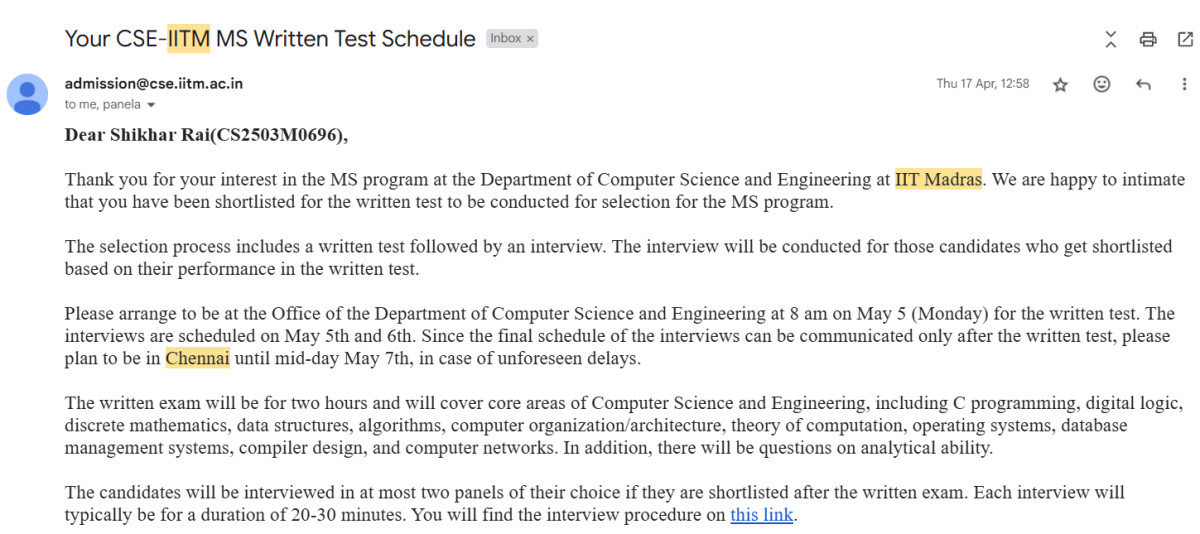Add an emoji reaction to the email
Screen dimensions: 1200x534
[x=1102, y=84]
